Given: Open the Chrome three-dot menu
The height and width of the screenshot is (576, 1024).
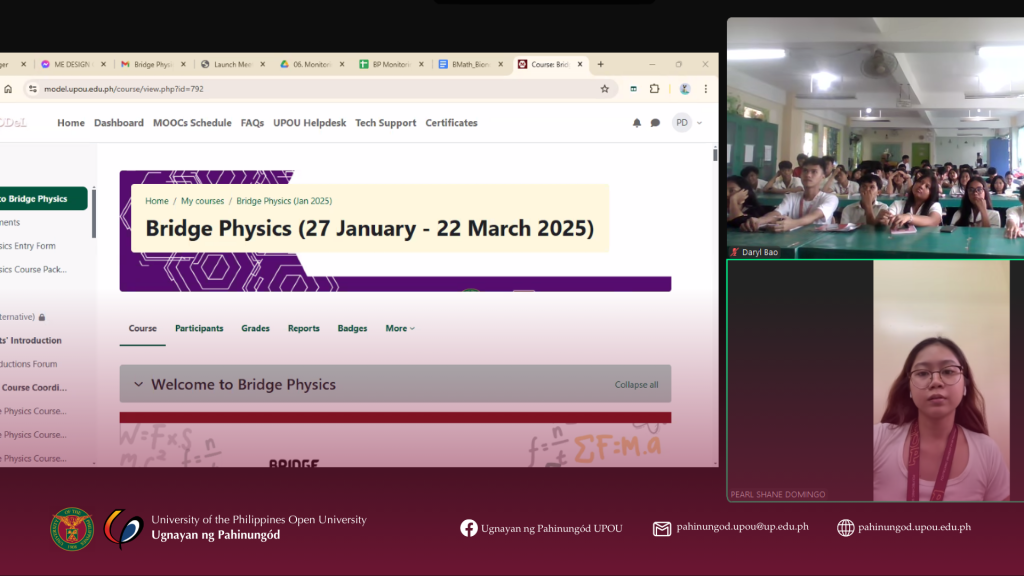Looking at the screenshot, I should point(706,89).
